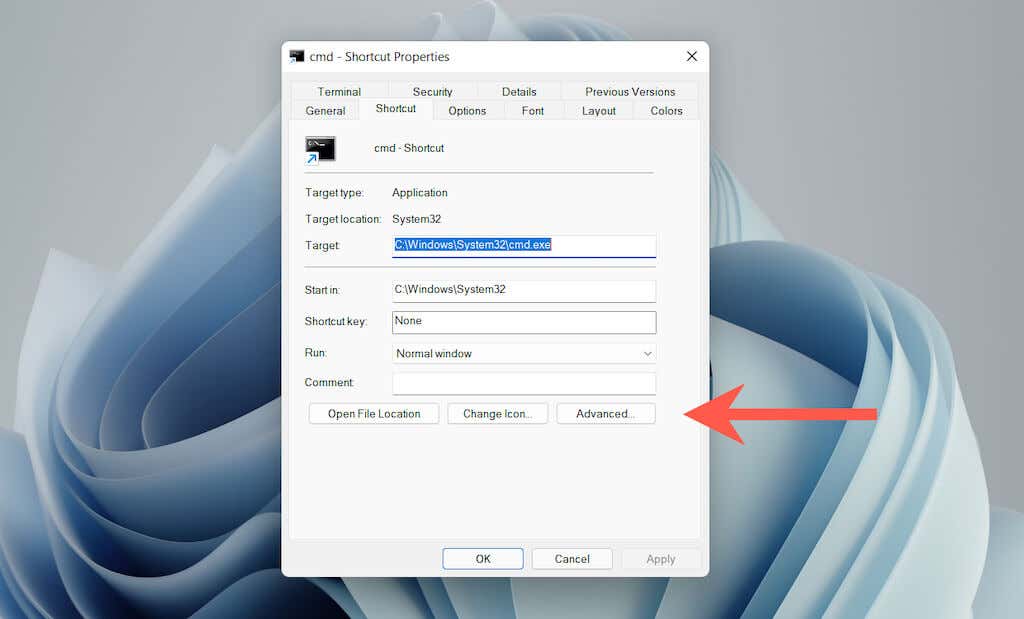The width and height of the screenshot is (1024, 619).
Task: Click the cmd icon in the title bar
Action: [297, 57]
